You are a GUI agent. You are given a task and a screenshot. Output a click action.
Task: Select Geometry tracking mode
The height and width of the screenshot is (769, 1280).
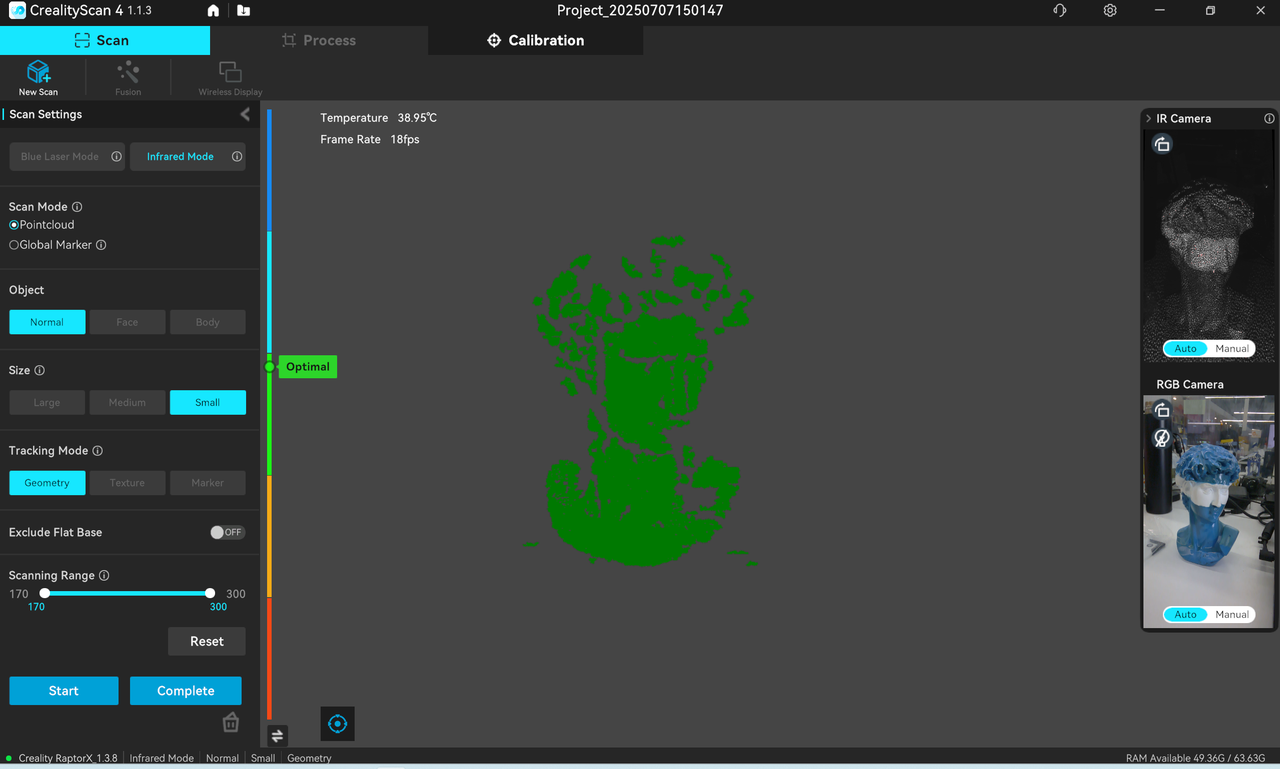[47, 483]
